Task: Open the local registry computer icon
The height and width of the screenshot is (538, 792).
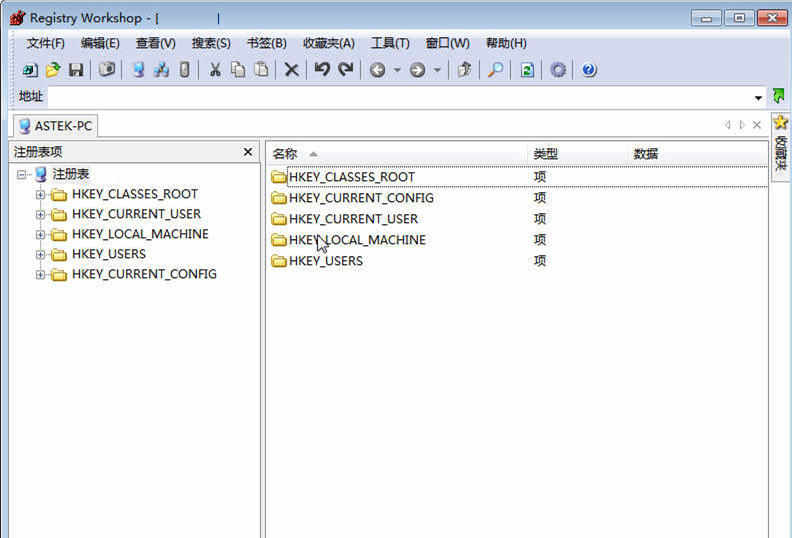Action: (x=138, y=70)
